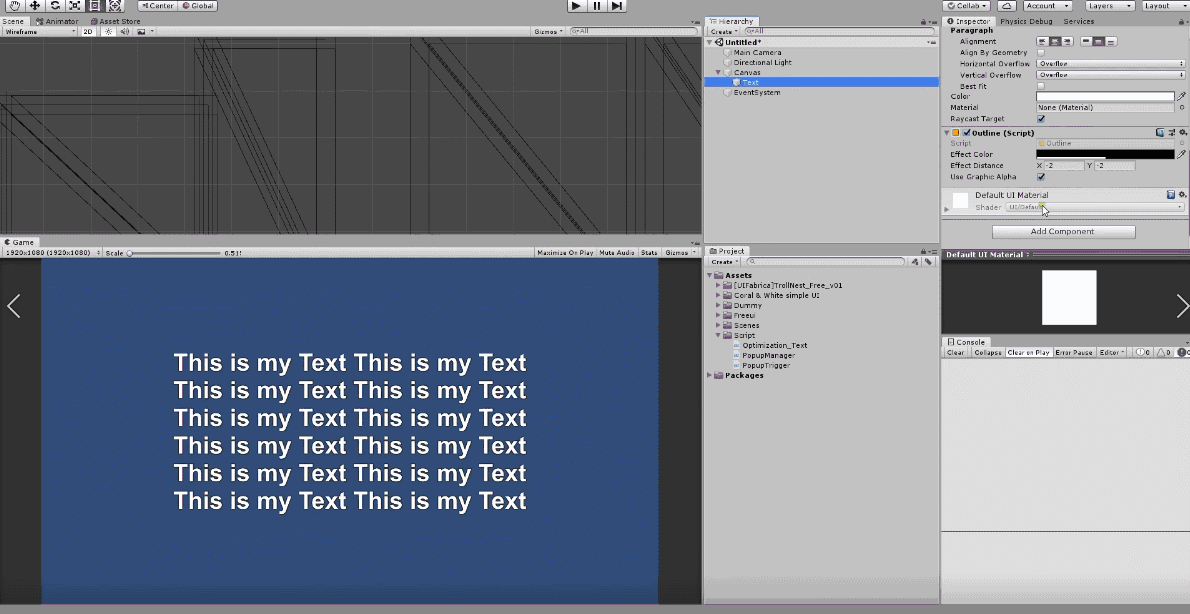Open the Material object picker circle

(x=1182, y=108)
